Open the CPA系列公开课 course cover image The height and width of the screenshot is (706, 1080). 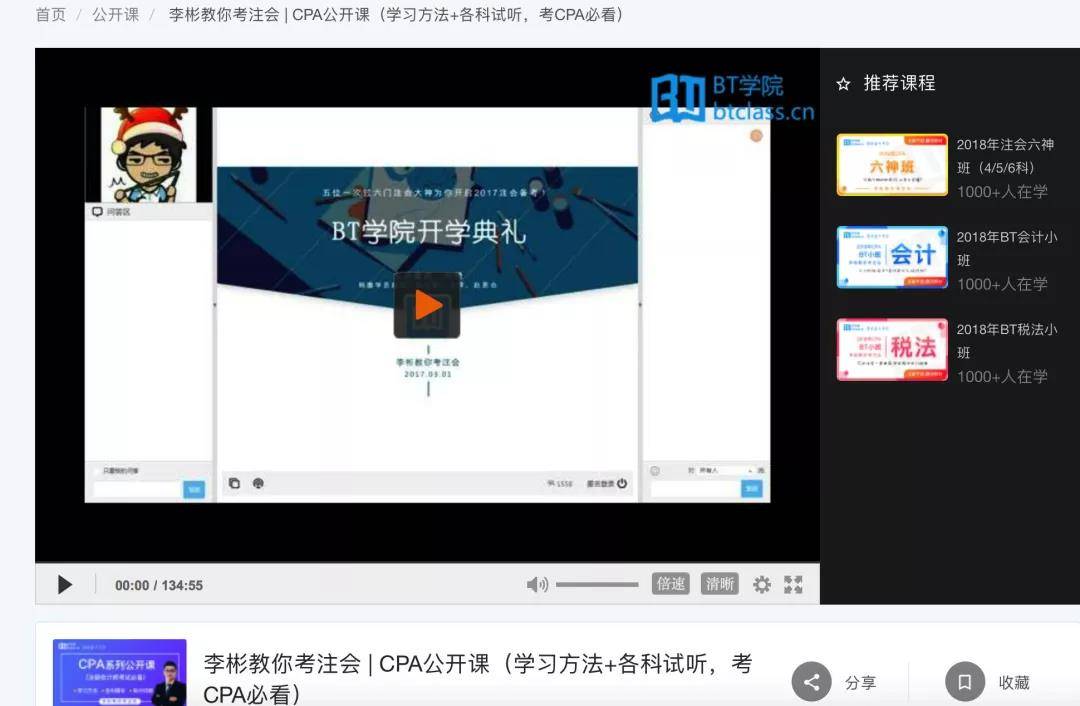point(120,672)
